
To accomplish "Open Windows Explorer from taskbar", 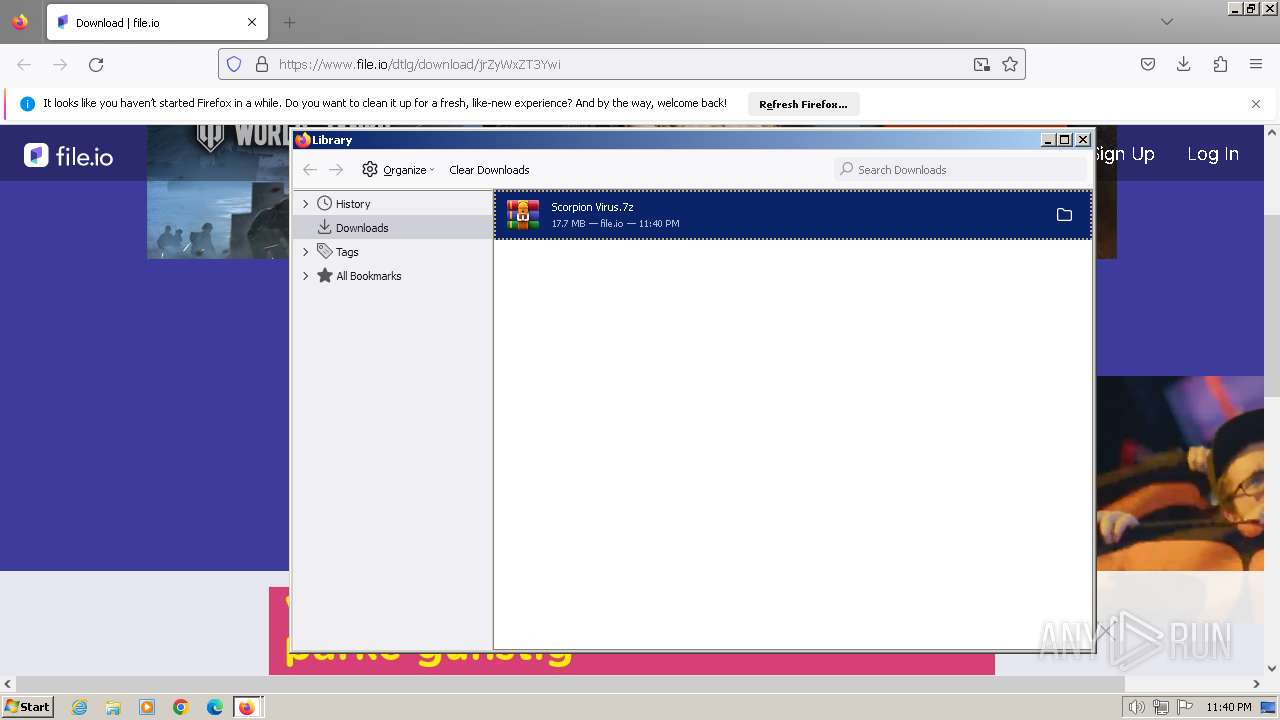I will tap(113, 707).
